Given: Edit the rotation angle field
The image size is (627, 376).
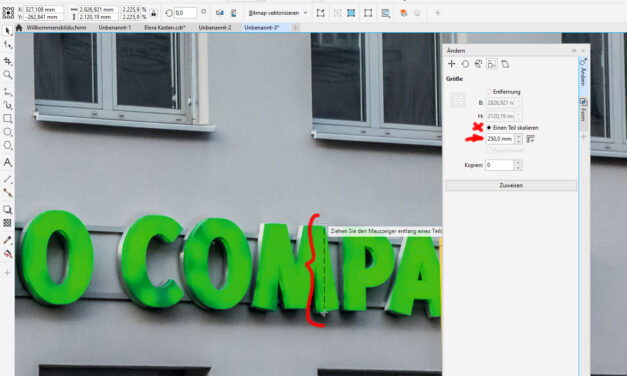Looking at the screenshot, I should point(185,13).
